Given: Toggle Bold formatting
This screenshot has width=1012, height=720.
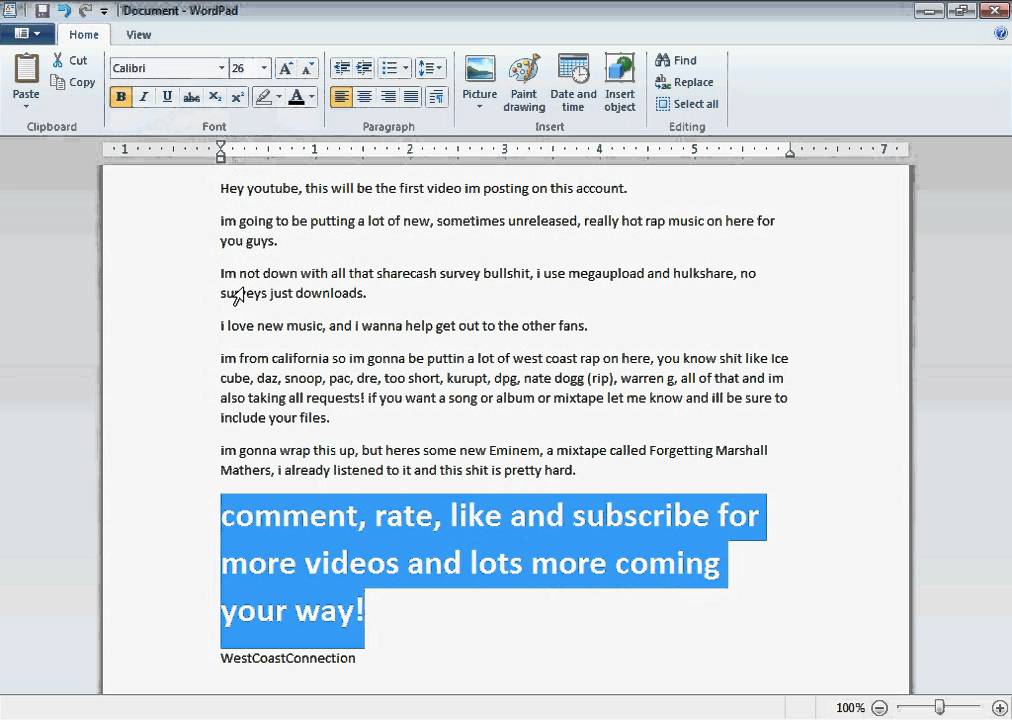Looking at the screenshot, I should (121, 97).
